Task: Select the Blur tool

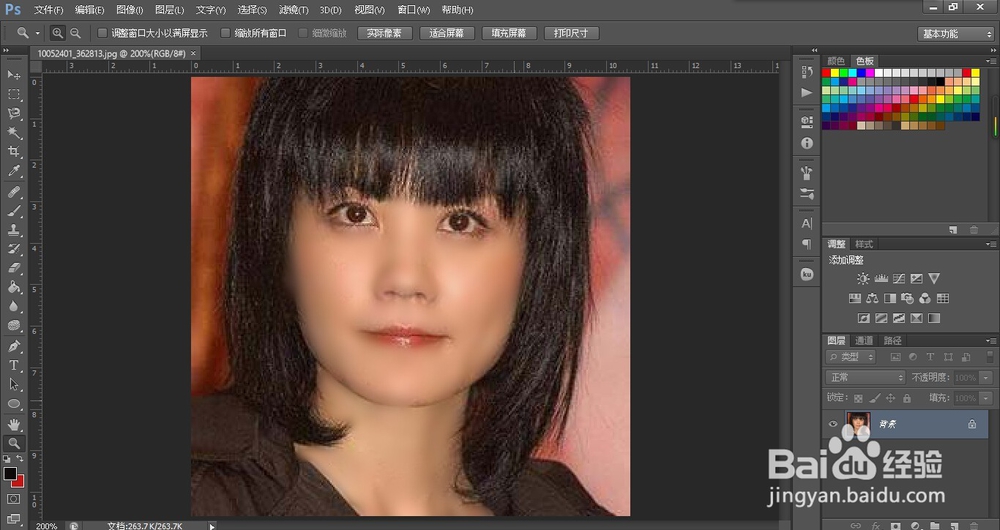Action: click(13, 307)
